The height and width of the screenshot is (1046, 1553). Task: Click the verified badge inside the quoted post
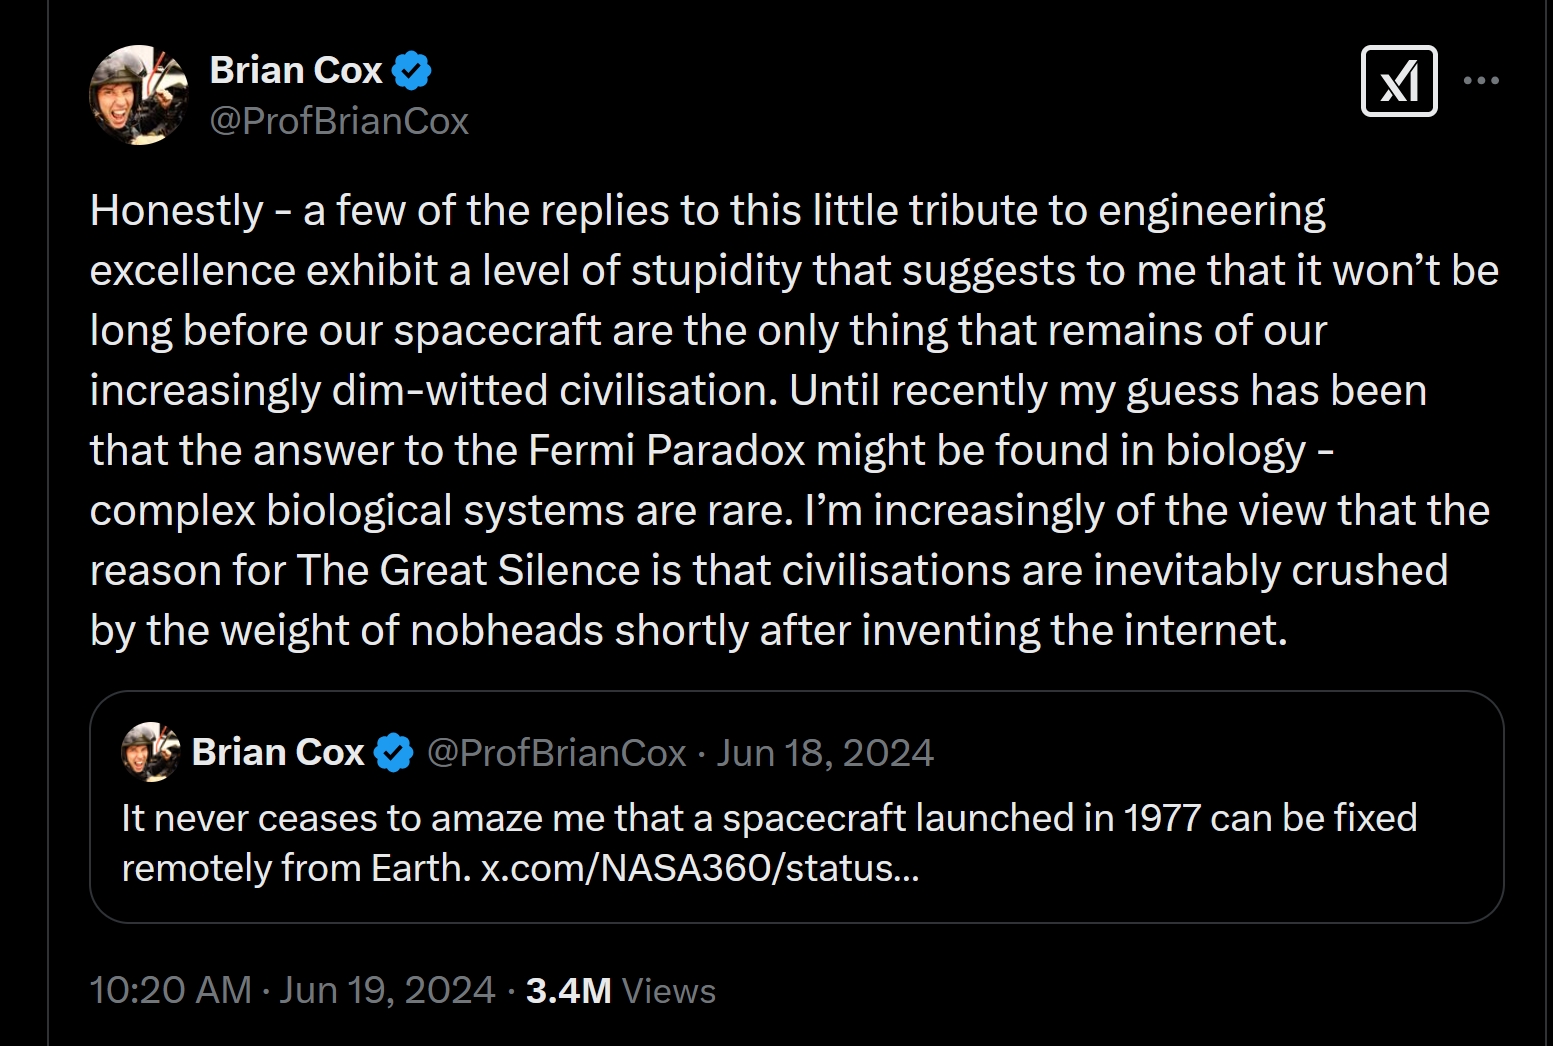[x=393, y=753]
